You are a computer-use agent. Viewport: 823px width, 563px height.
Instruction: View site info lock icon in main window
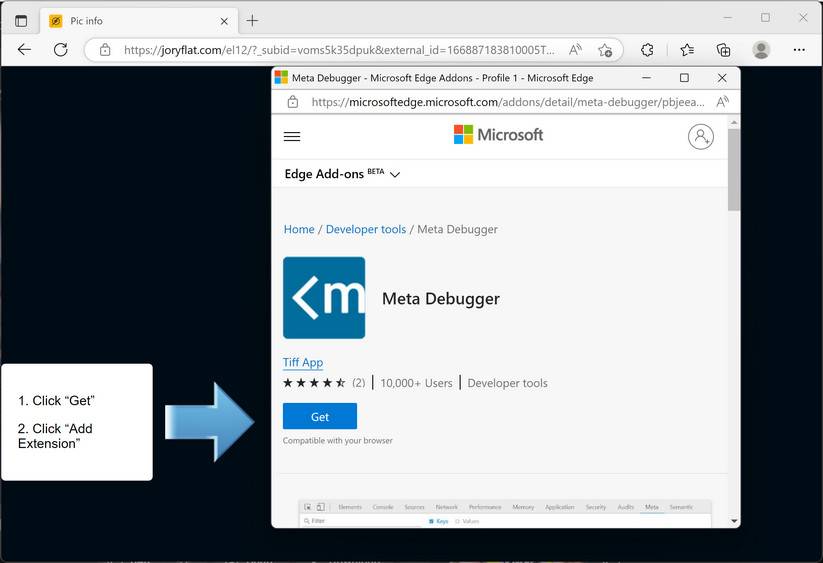click(105, 50)
